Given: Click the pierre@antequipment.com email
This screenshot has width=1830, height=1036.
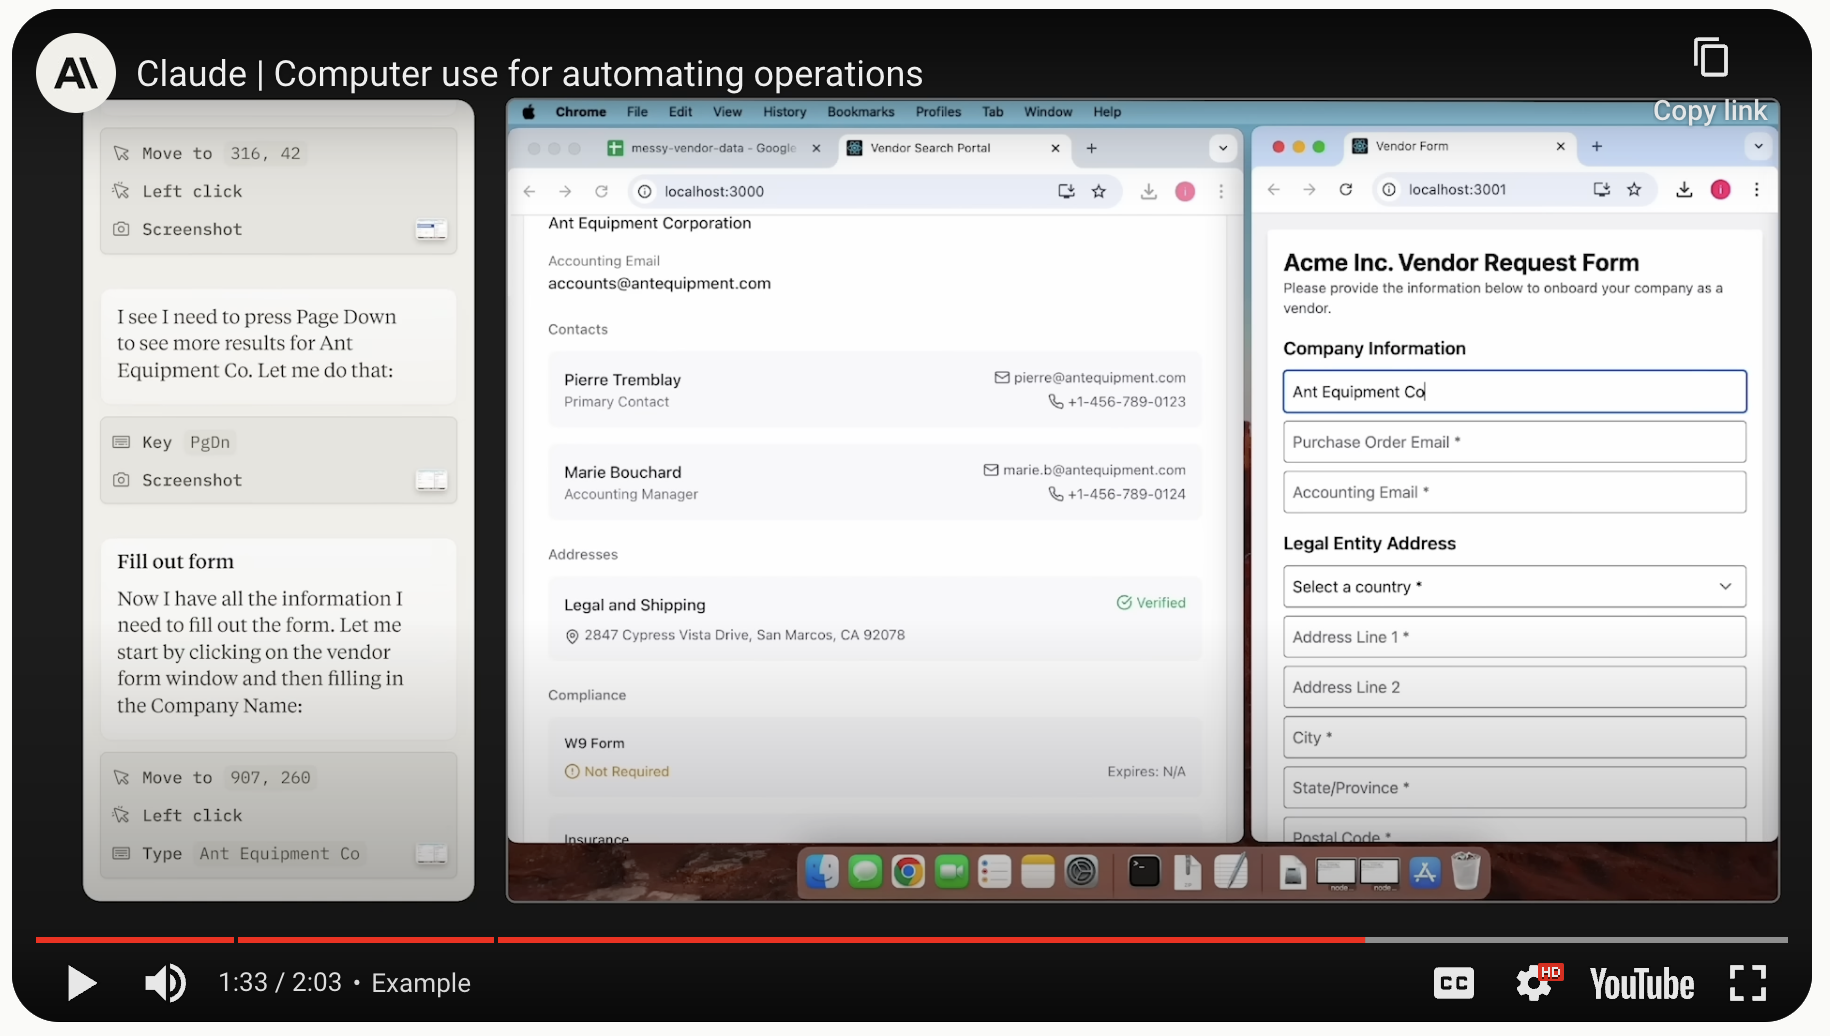Looking at the screenshot, I should pos(1099,378).
